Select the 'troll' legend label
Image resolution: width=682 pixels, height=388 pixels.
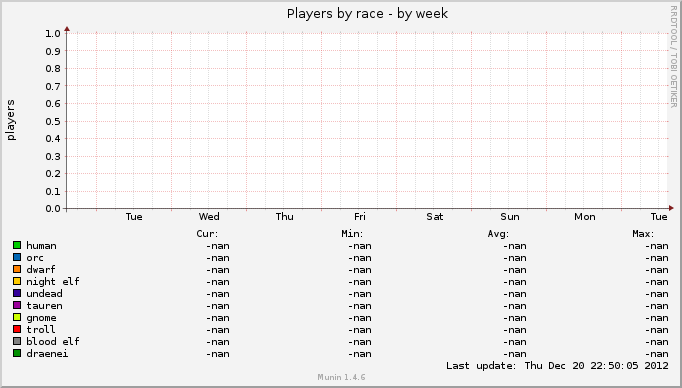(x=41, y=330)
